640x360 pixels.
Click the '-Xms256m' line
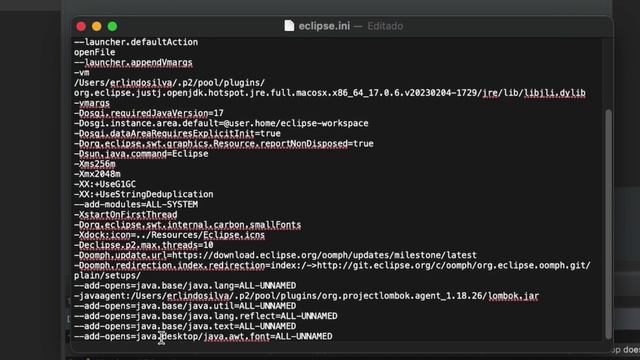click(x=95, y=164)
